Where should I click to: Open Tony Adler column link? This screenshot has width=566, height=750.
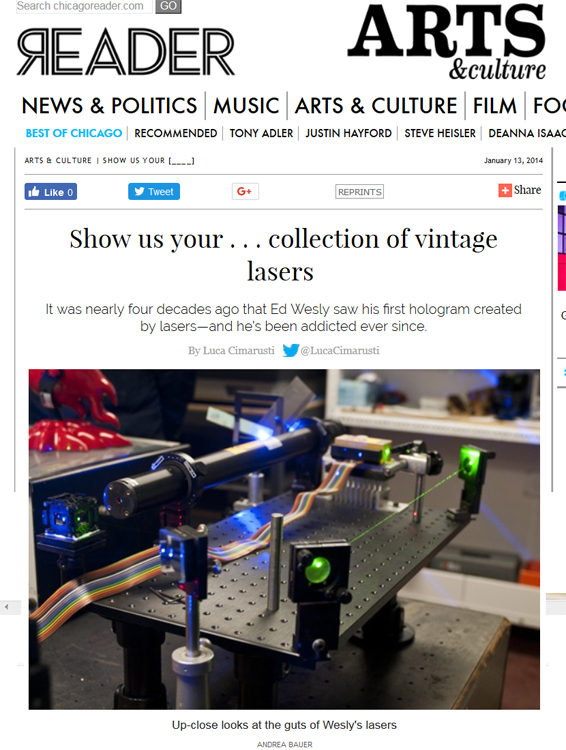coord(261,133)
